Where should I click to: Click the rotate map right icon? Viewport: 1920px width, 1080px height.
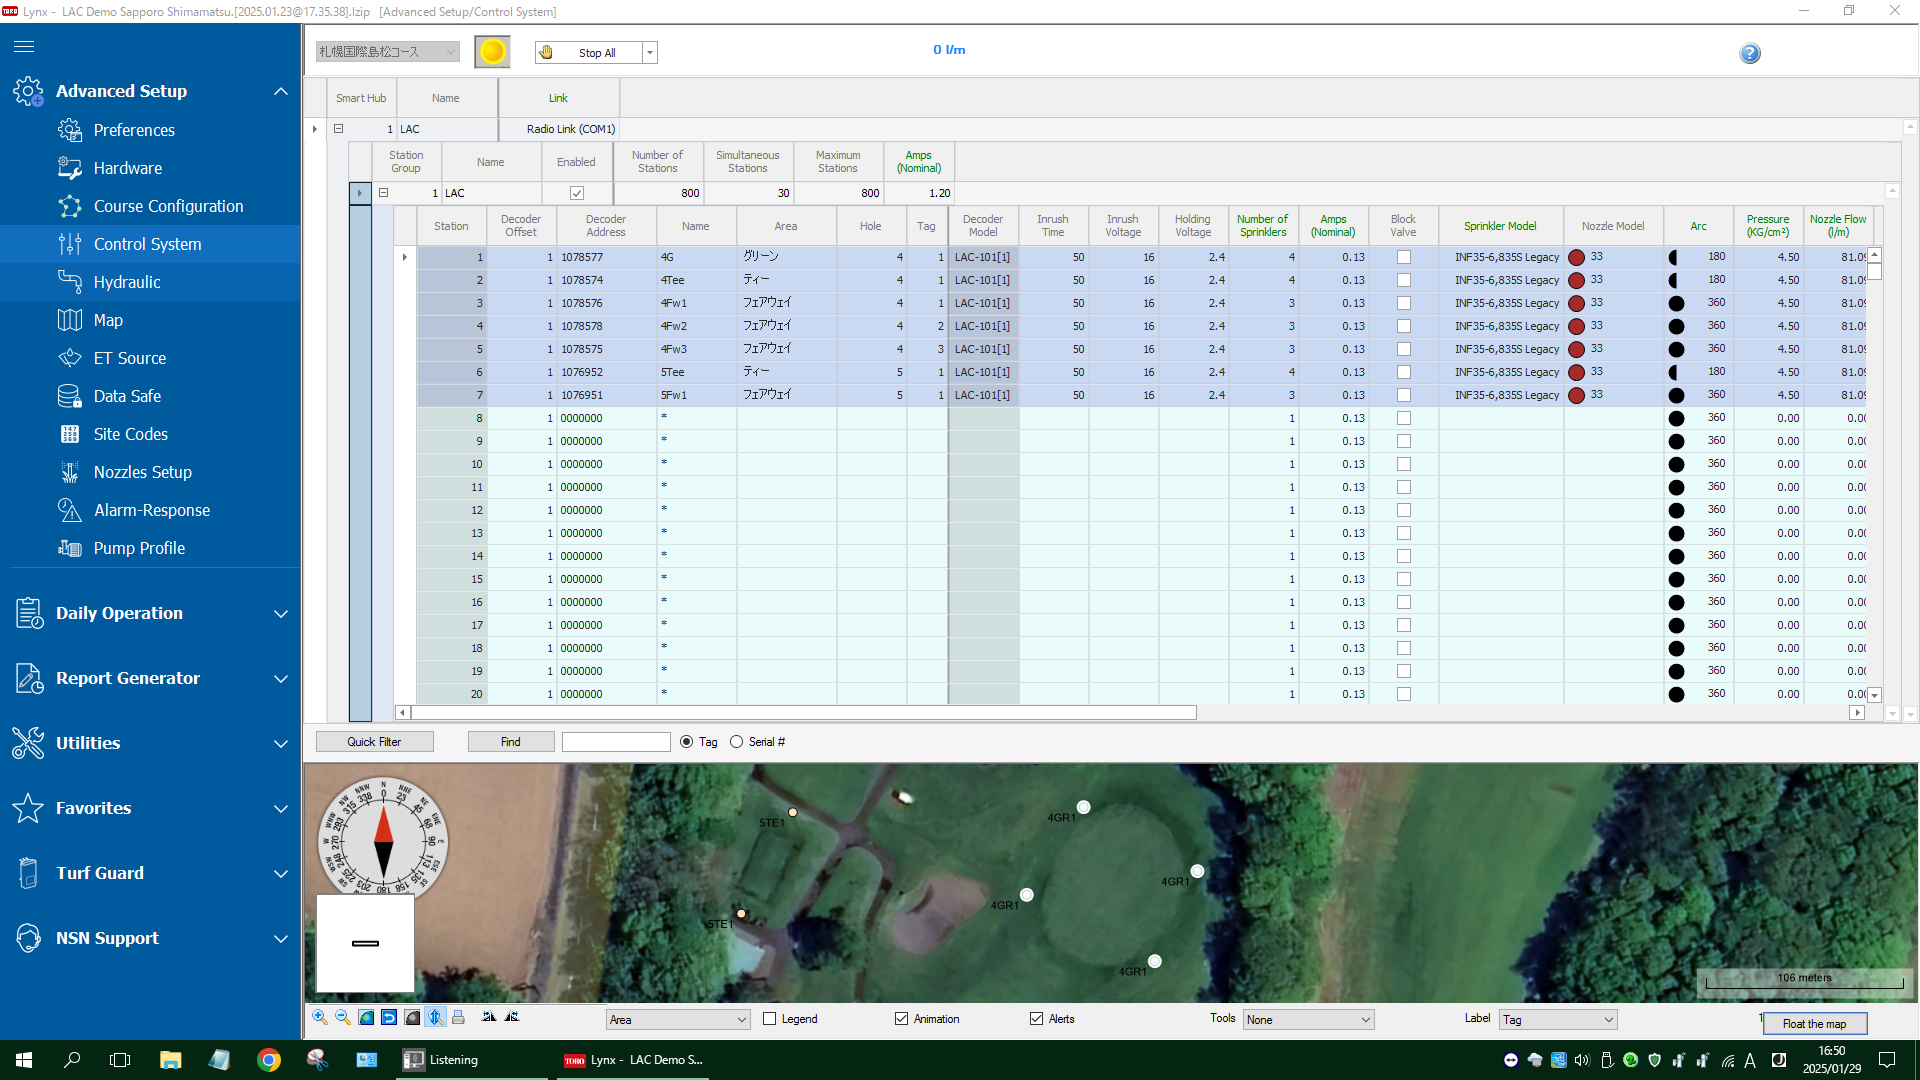[x=512, y=1017]
